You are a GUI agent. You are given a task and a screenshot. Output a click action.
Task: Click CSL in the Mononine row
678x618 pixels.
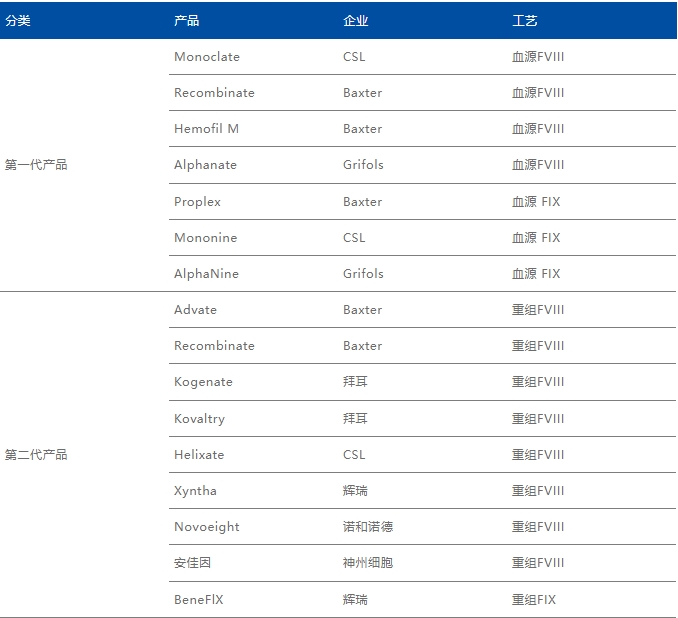354,237
